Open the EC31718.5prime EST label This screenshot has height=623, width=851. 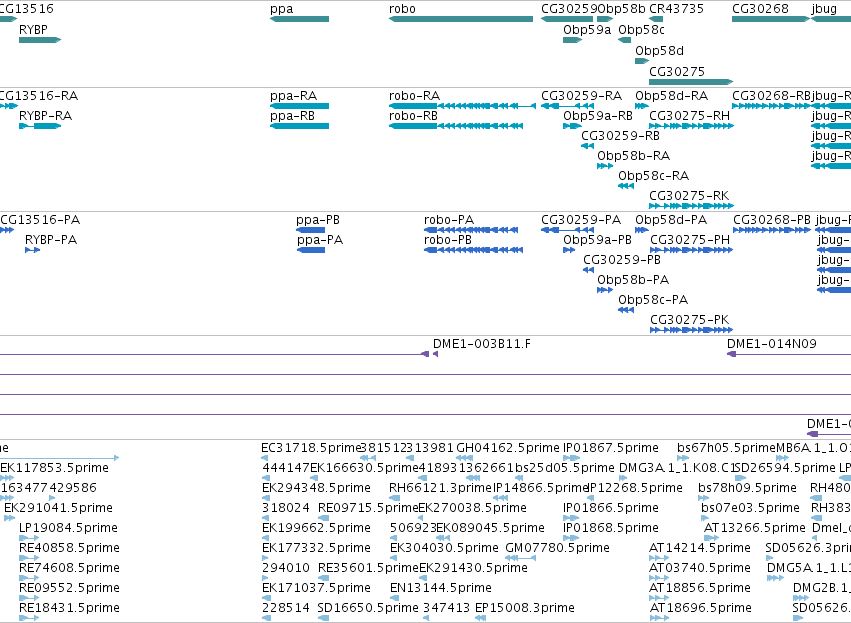tap(311, 448)
